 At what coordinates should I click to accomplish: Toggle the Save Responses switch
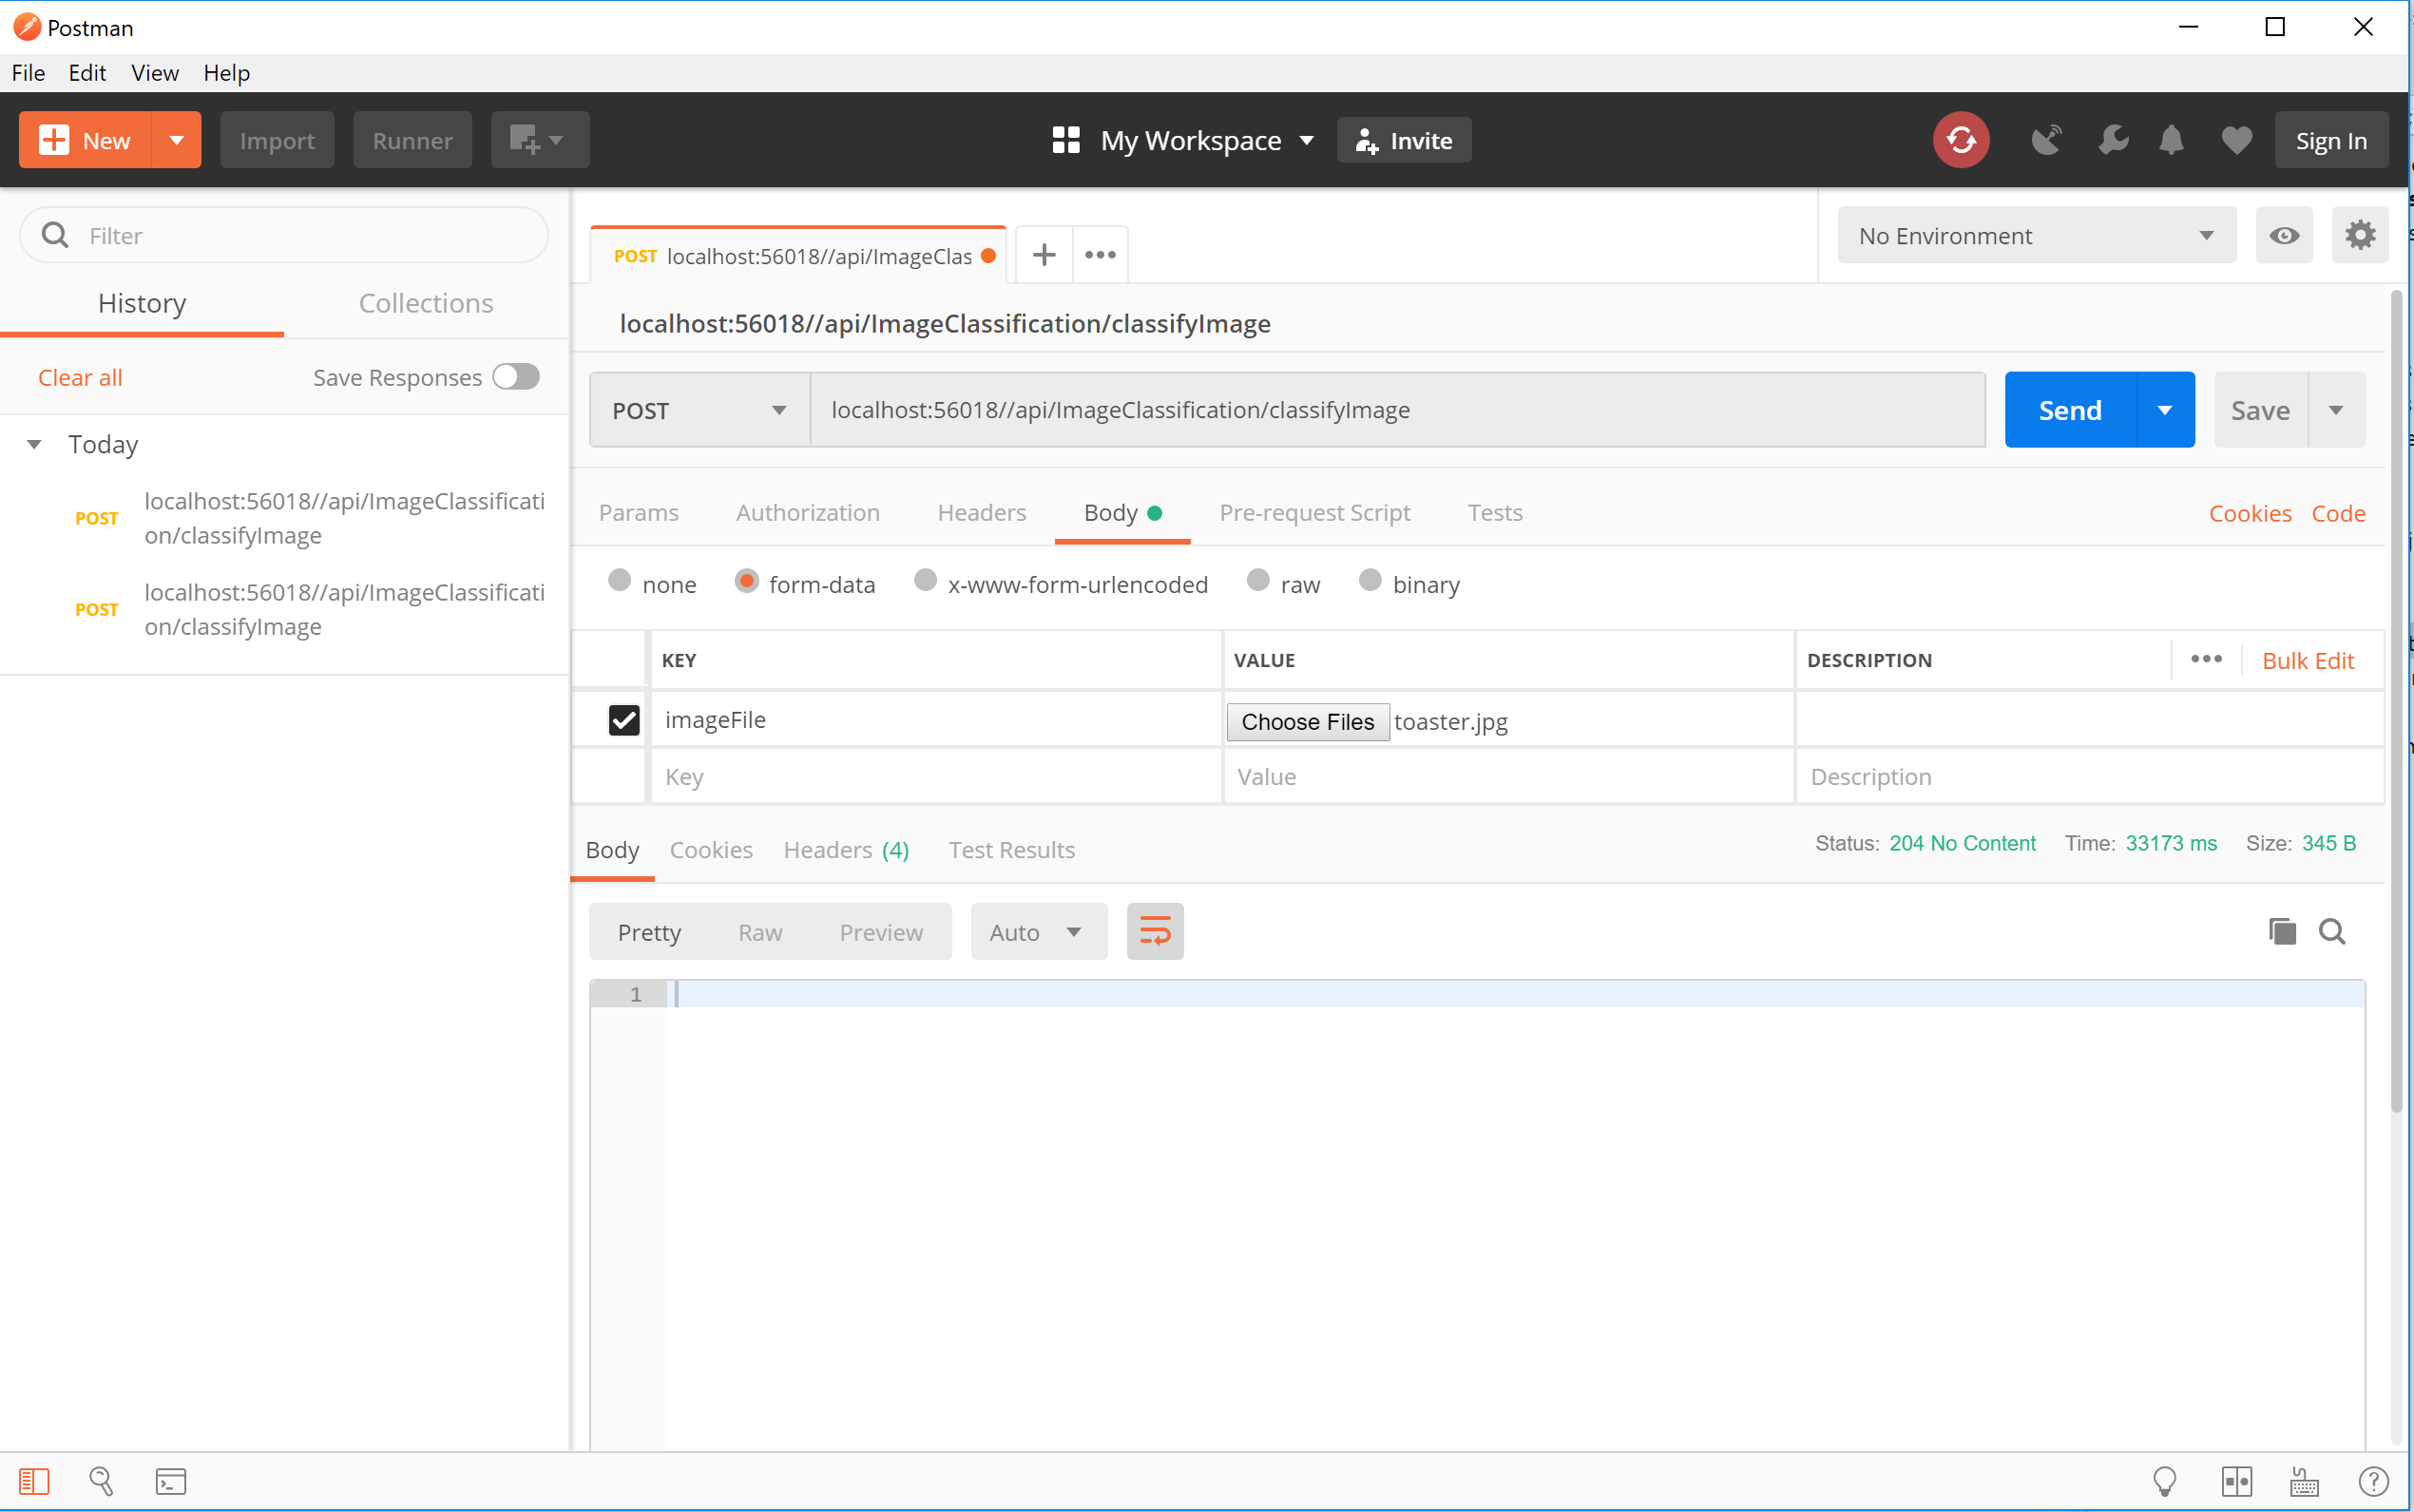click(516, 377)
